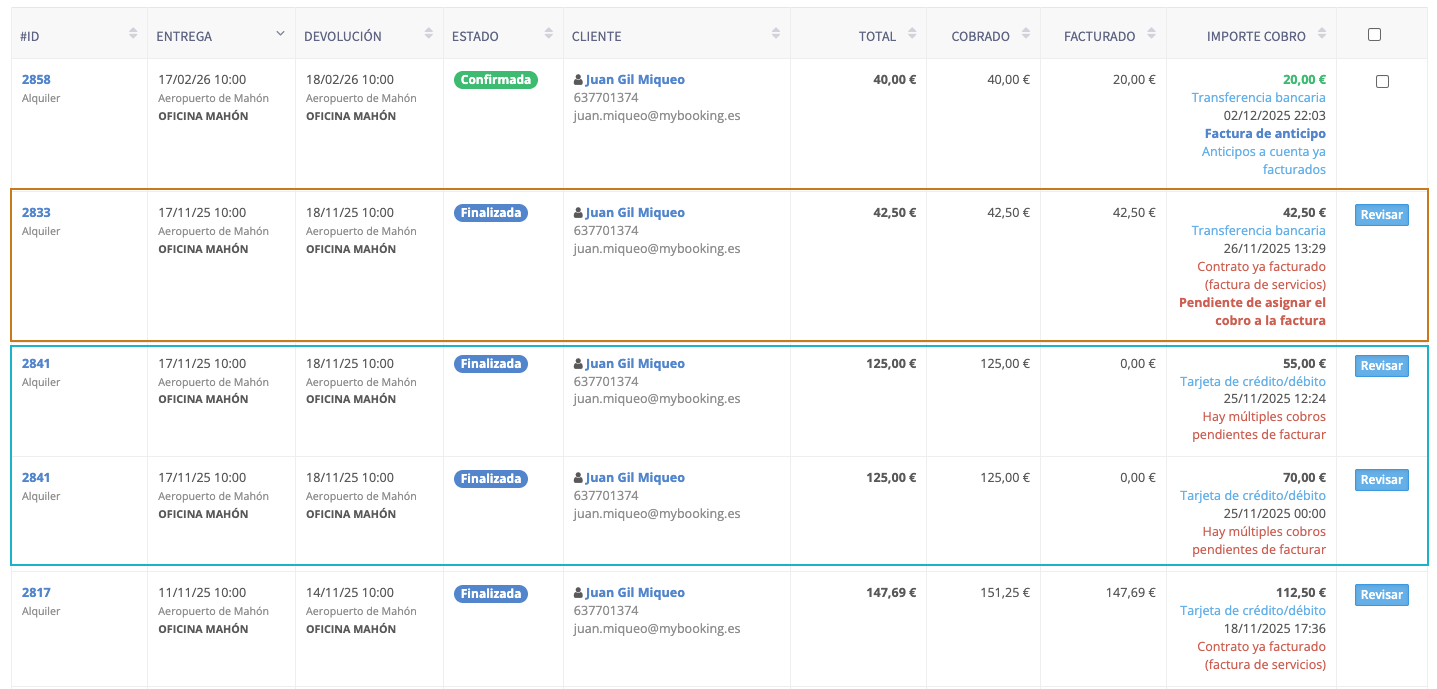Screen dimensions: 1437x689
Task: Sort by #ID column arrows
Action: [x=133, y=34]
